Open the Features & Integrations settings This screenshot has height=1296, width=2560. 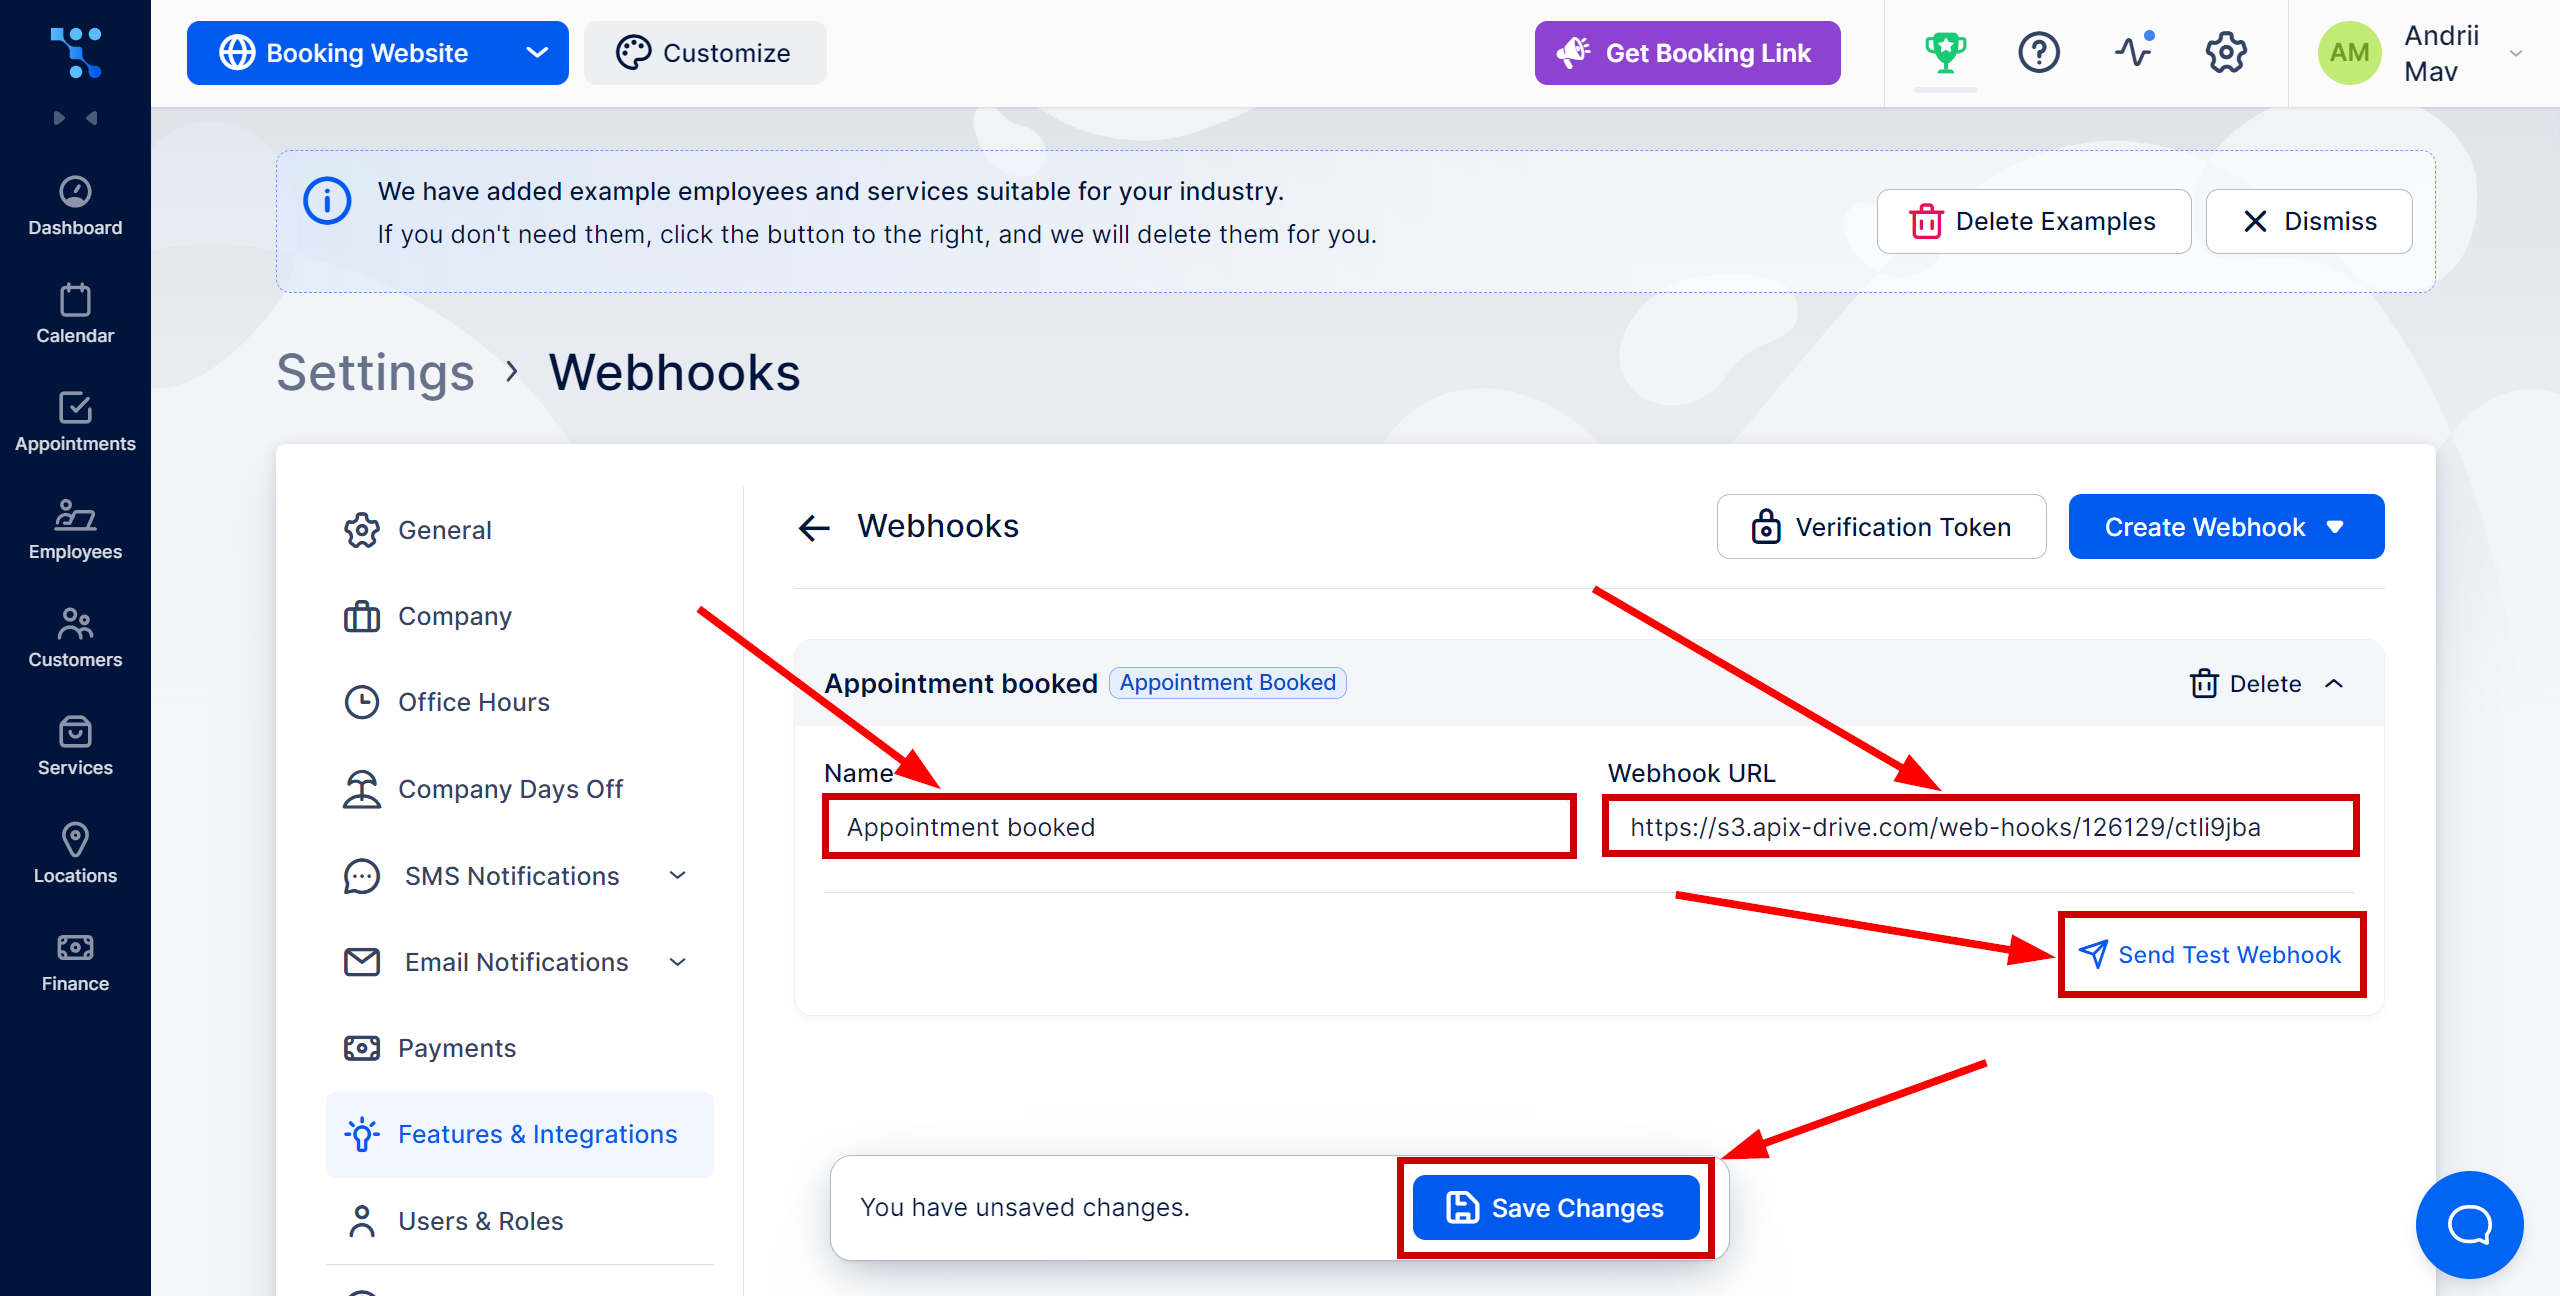[537, 1132]
